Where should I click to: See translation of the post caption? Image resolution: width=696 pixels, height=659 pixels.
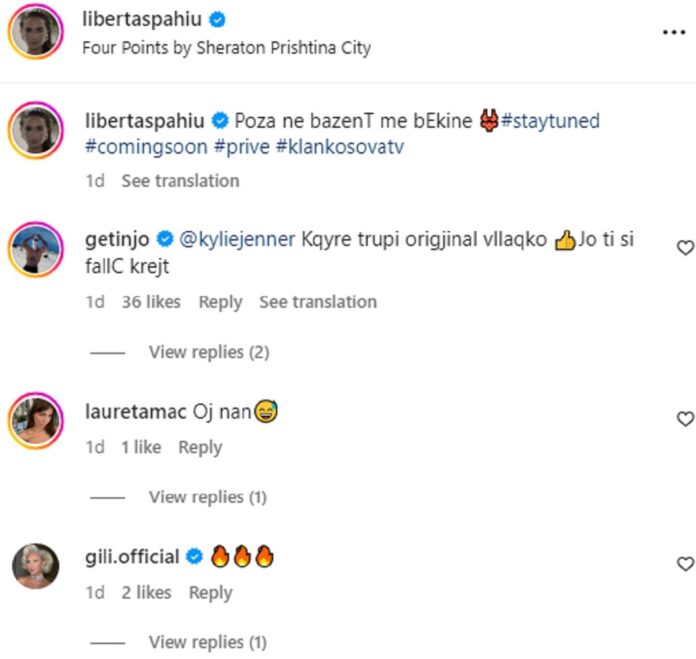pyautogui.click(x=180, y=181)
